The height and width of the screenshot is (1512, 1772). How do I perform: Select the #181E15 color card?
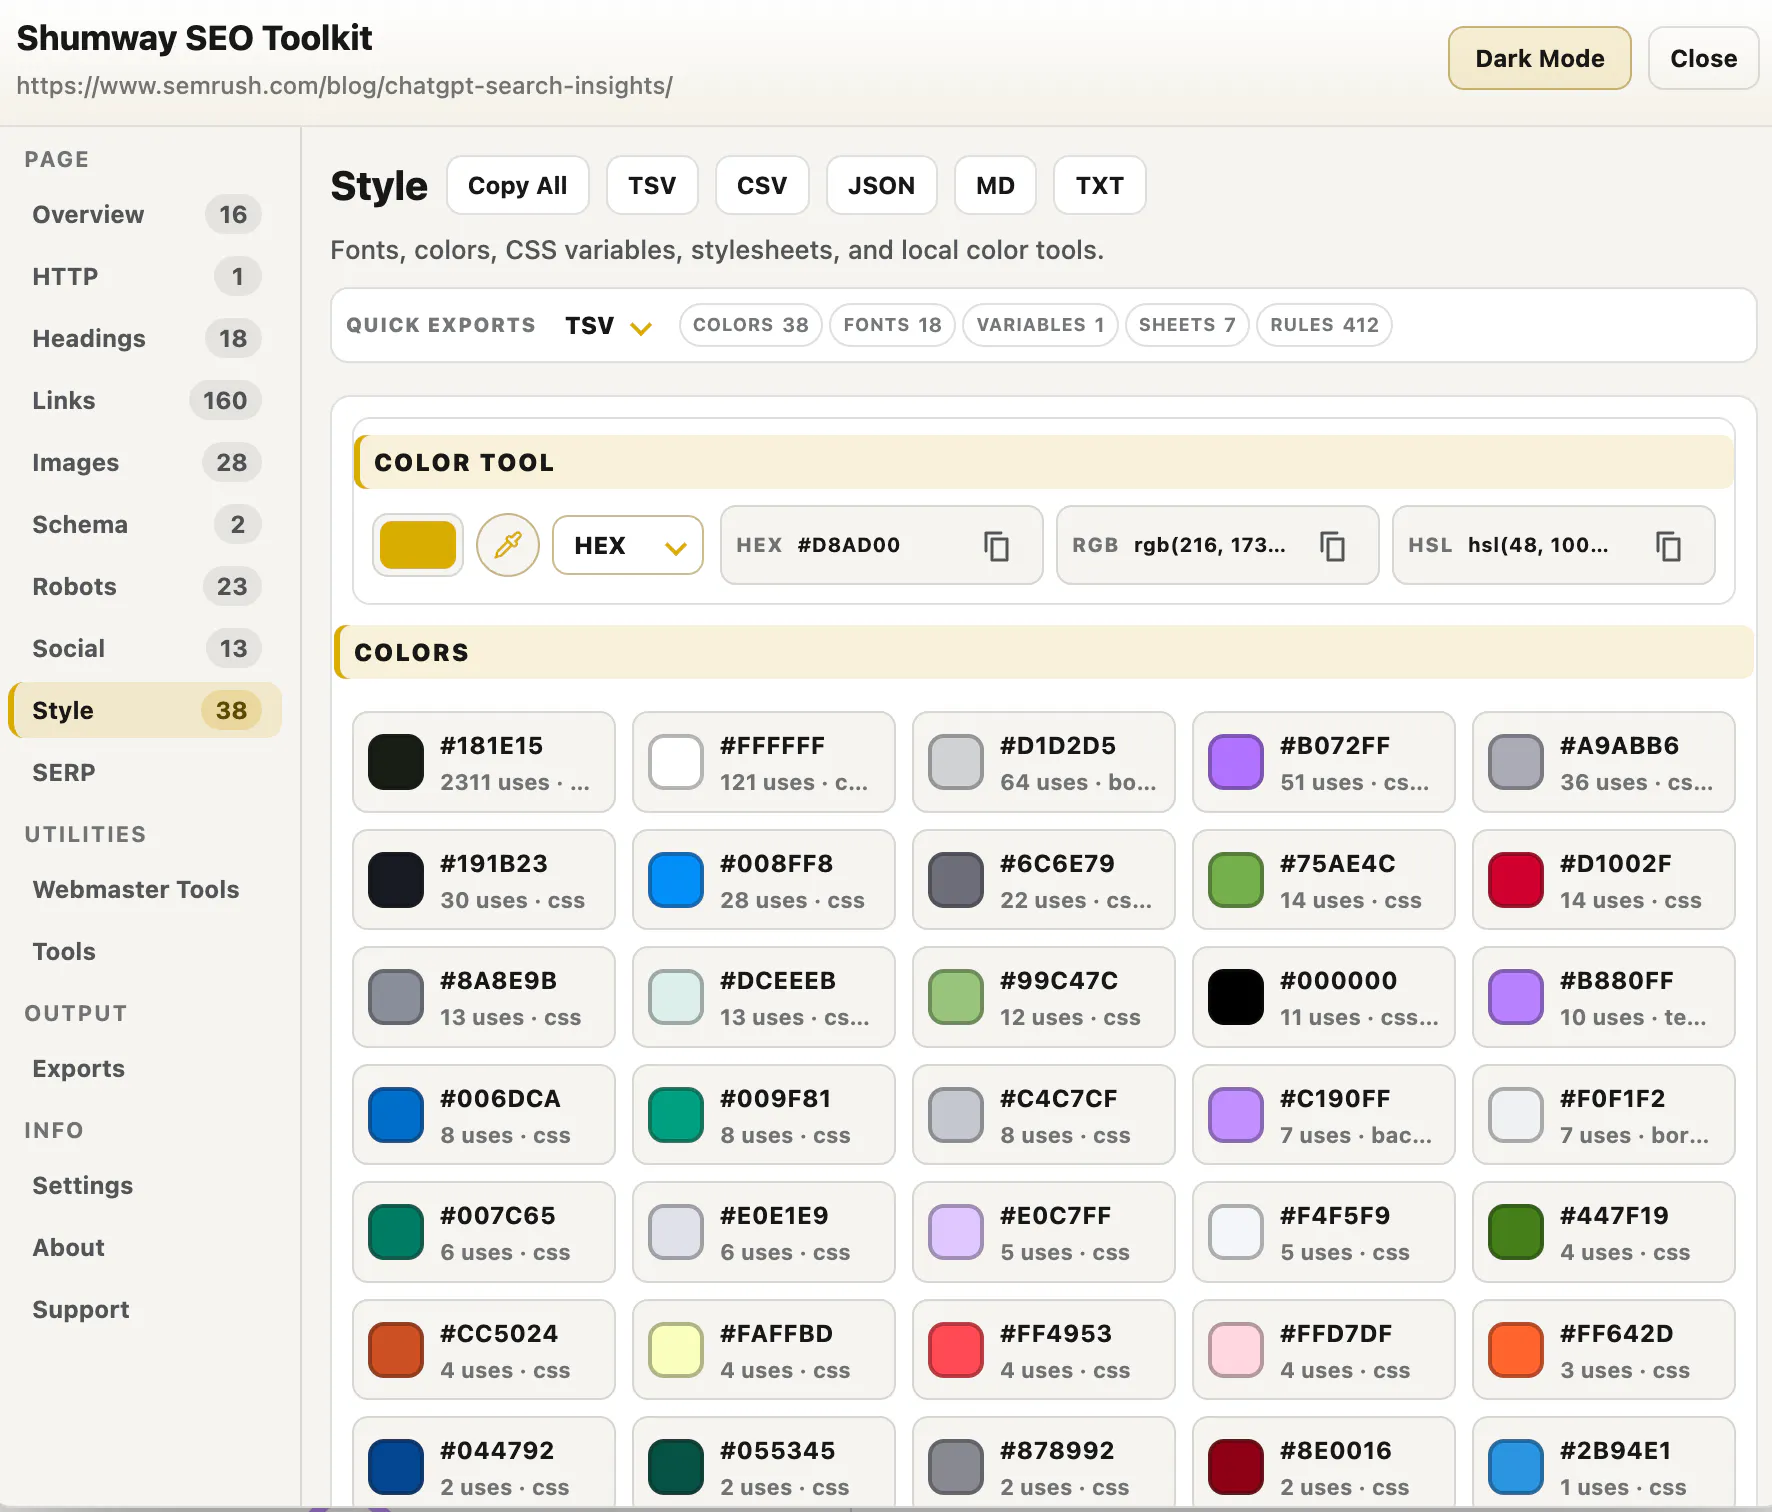click(484, 762)
